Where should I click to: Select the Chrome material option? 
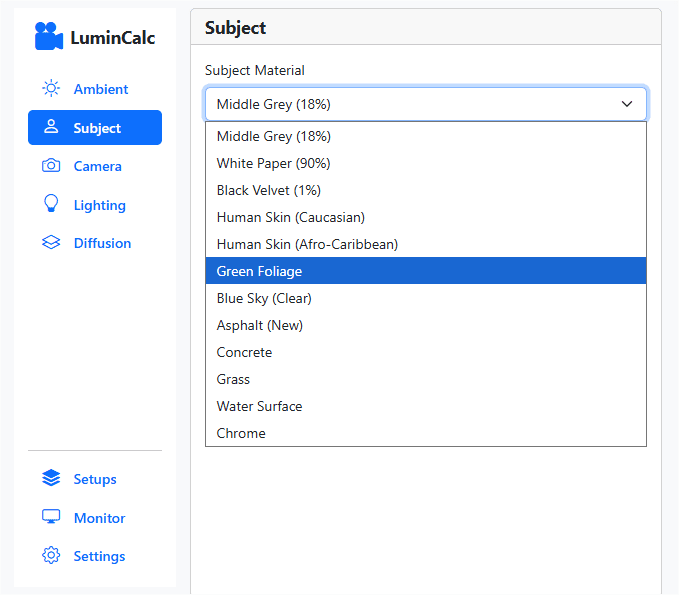(426, 433)
